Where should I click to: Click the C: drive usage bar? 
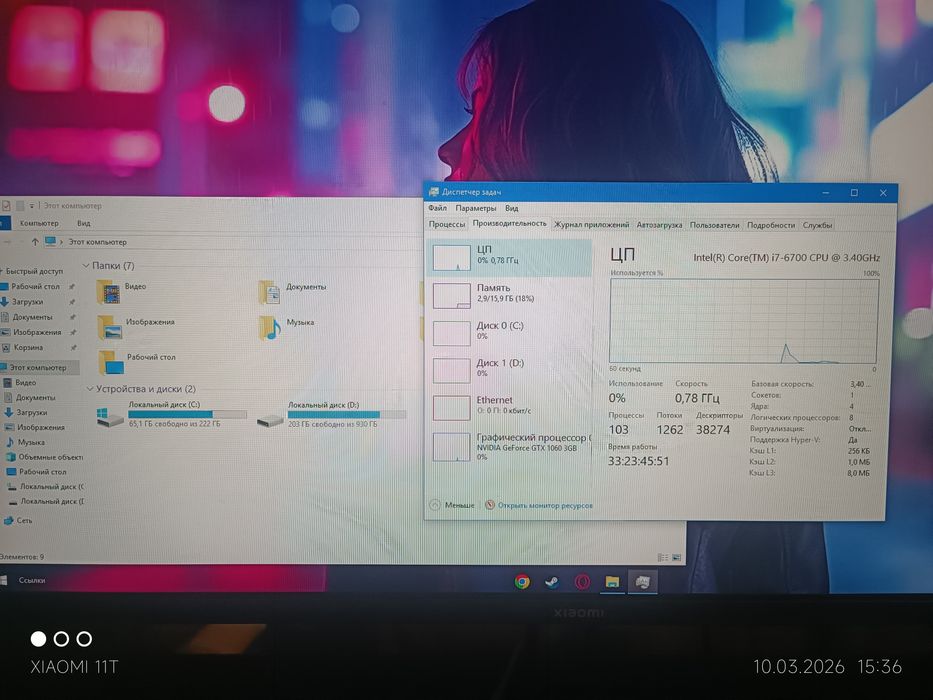click(187, 414)
